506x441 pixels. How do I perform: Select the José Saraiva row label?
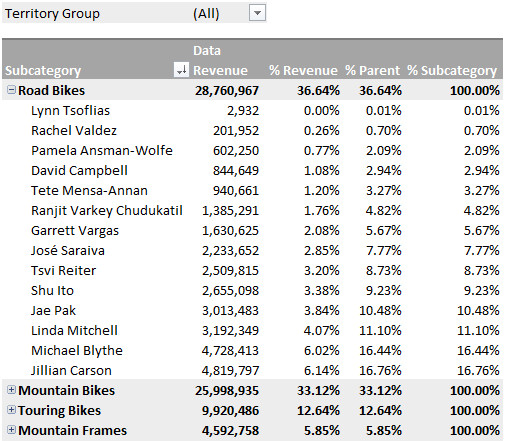tap(68, 250)
